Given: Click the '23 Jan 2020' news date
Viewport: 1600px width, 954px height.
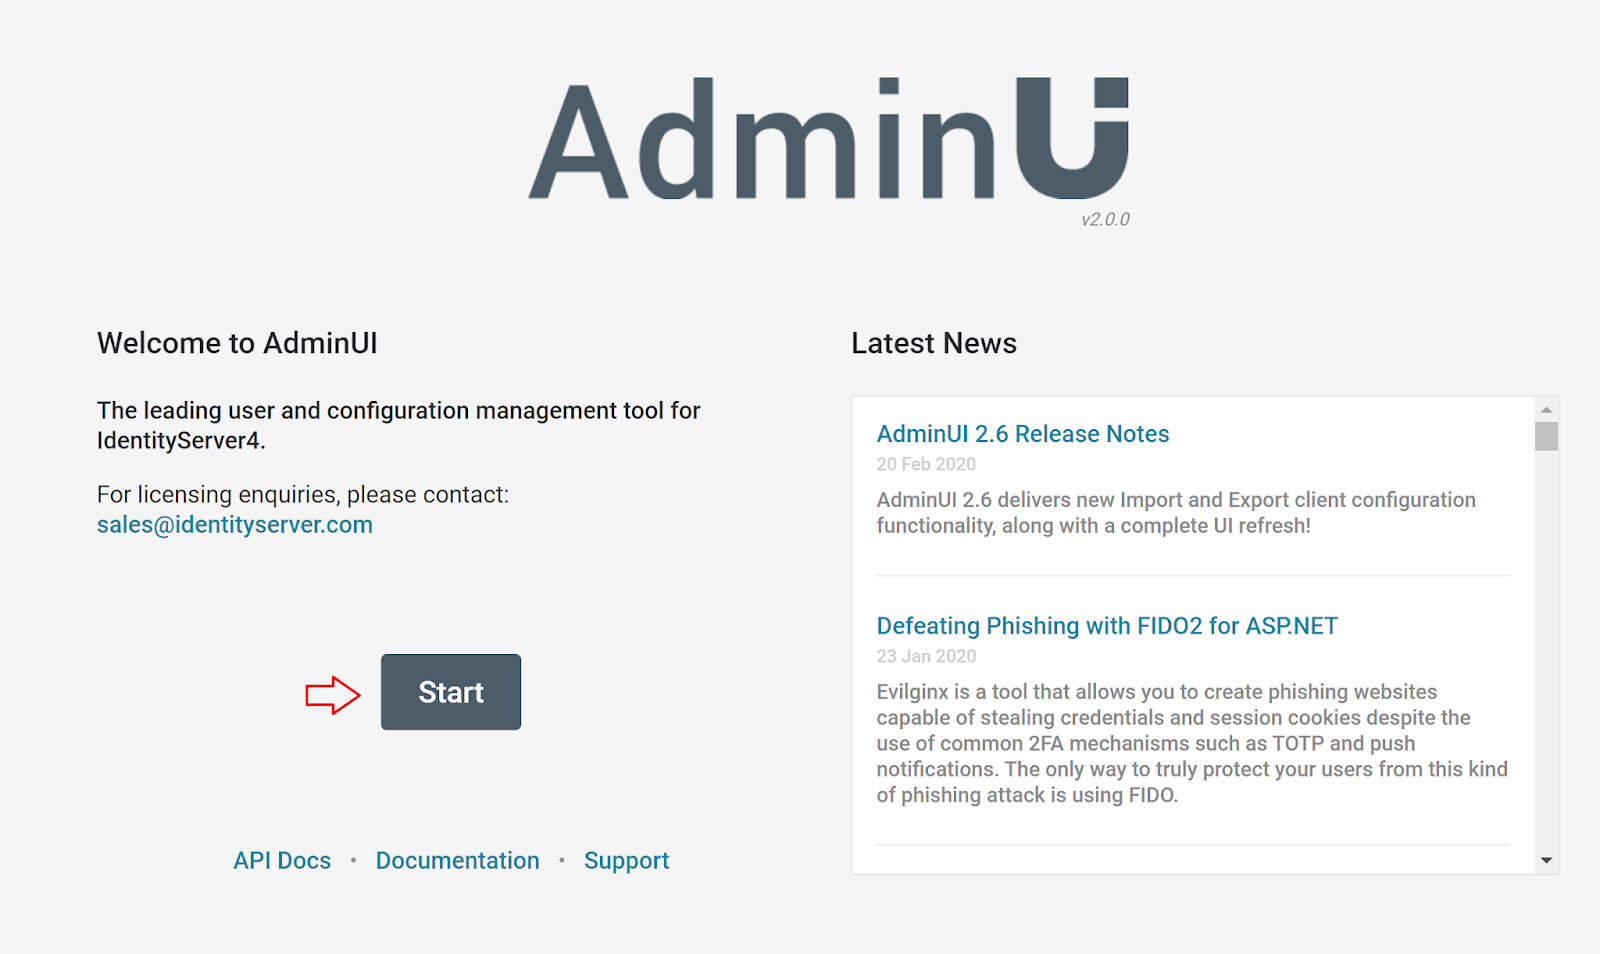Looking at the screenshot, I should click(926, 656).
